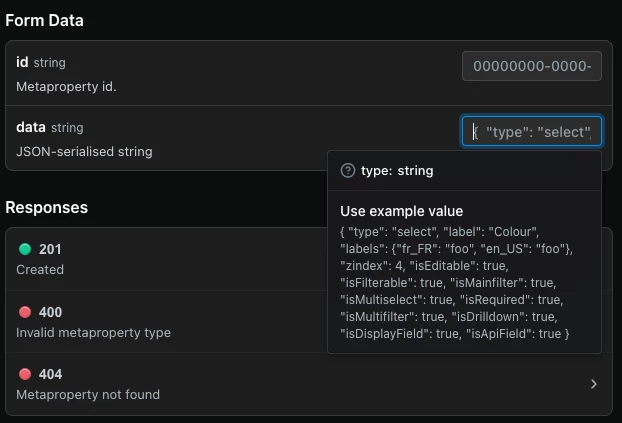The width and height of the screenshot is (622, 423).
Task: Click the question mark help icon
Action: point(348,170)
